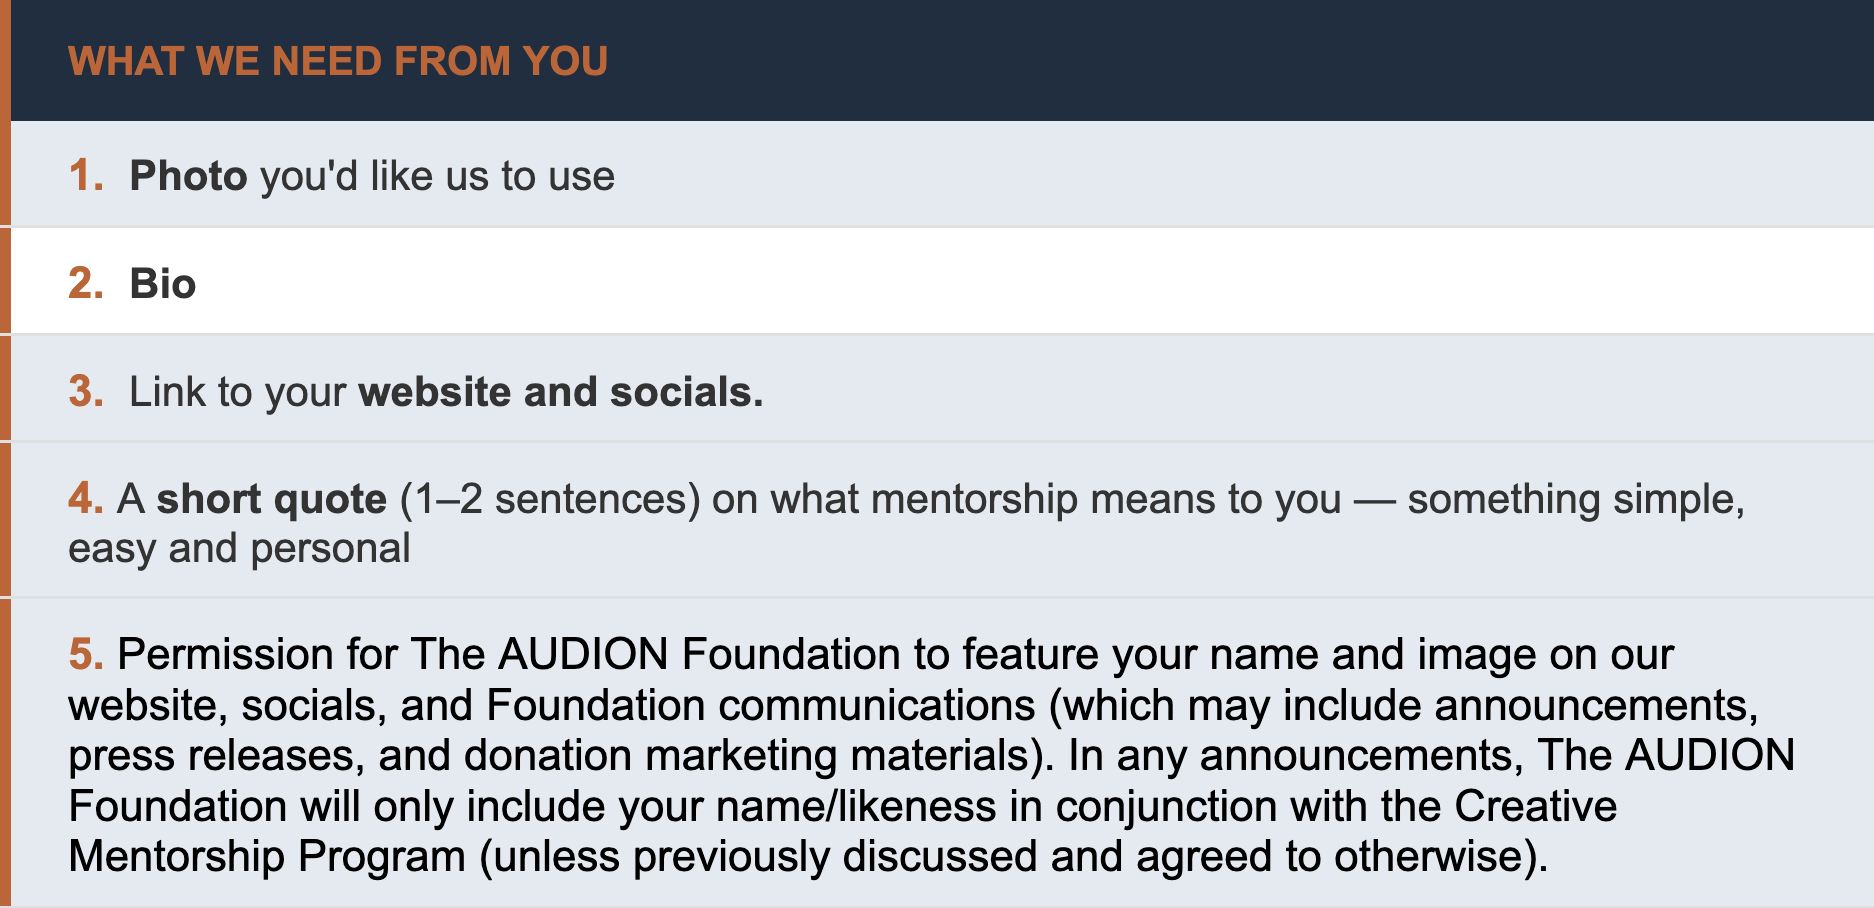The width and height of the screenshot is (1874, 908).
Task: Click the bold 'short quote' text
Action: 271,499
